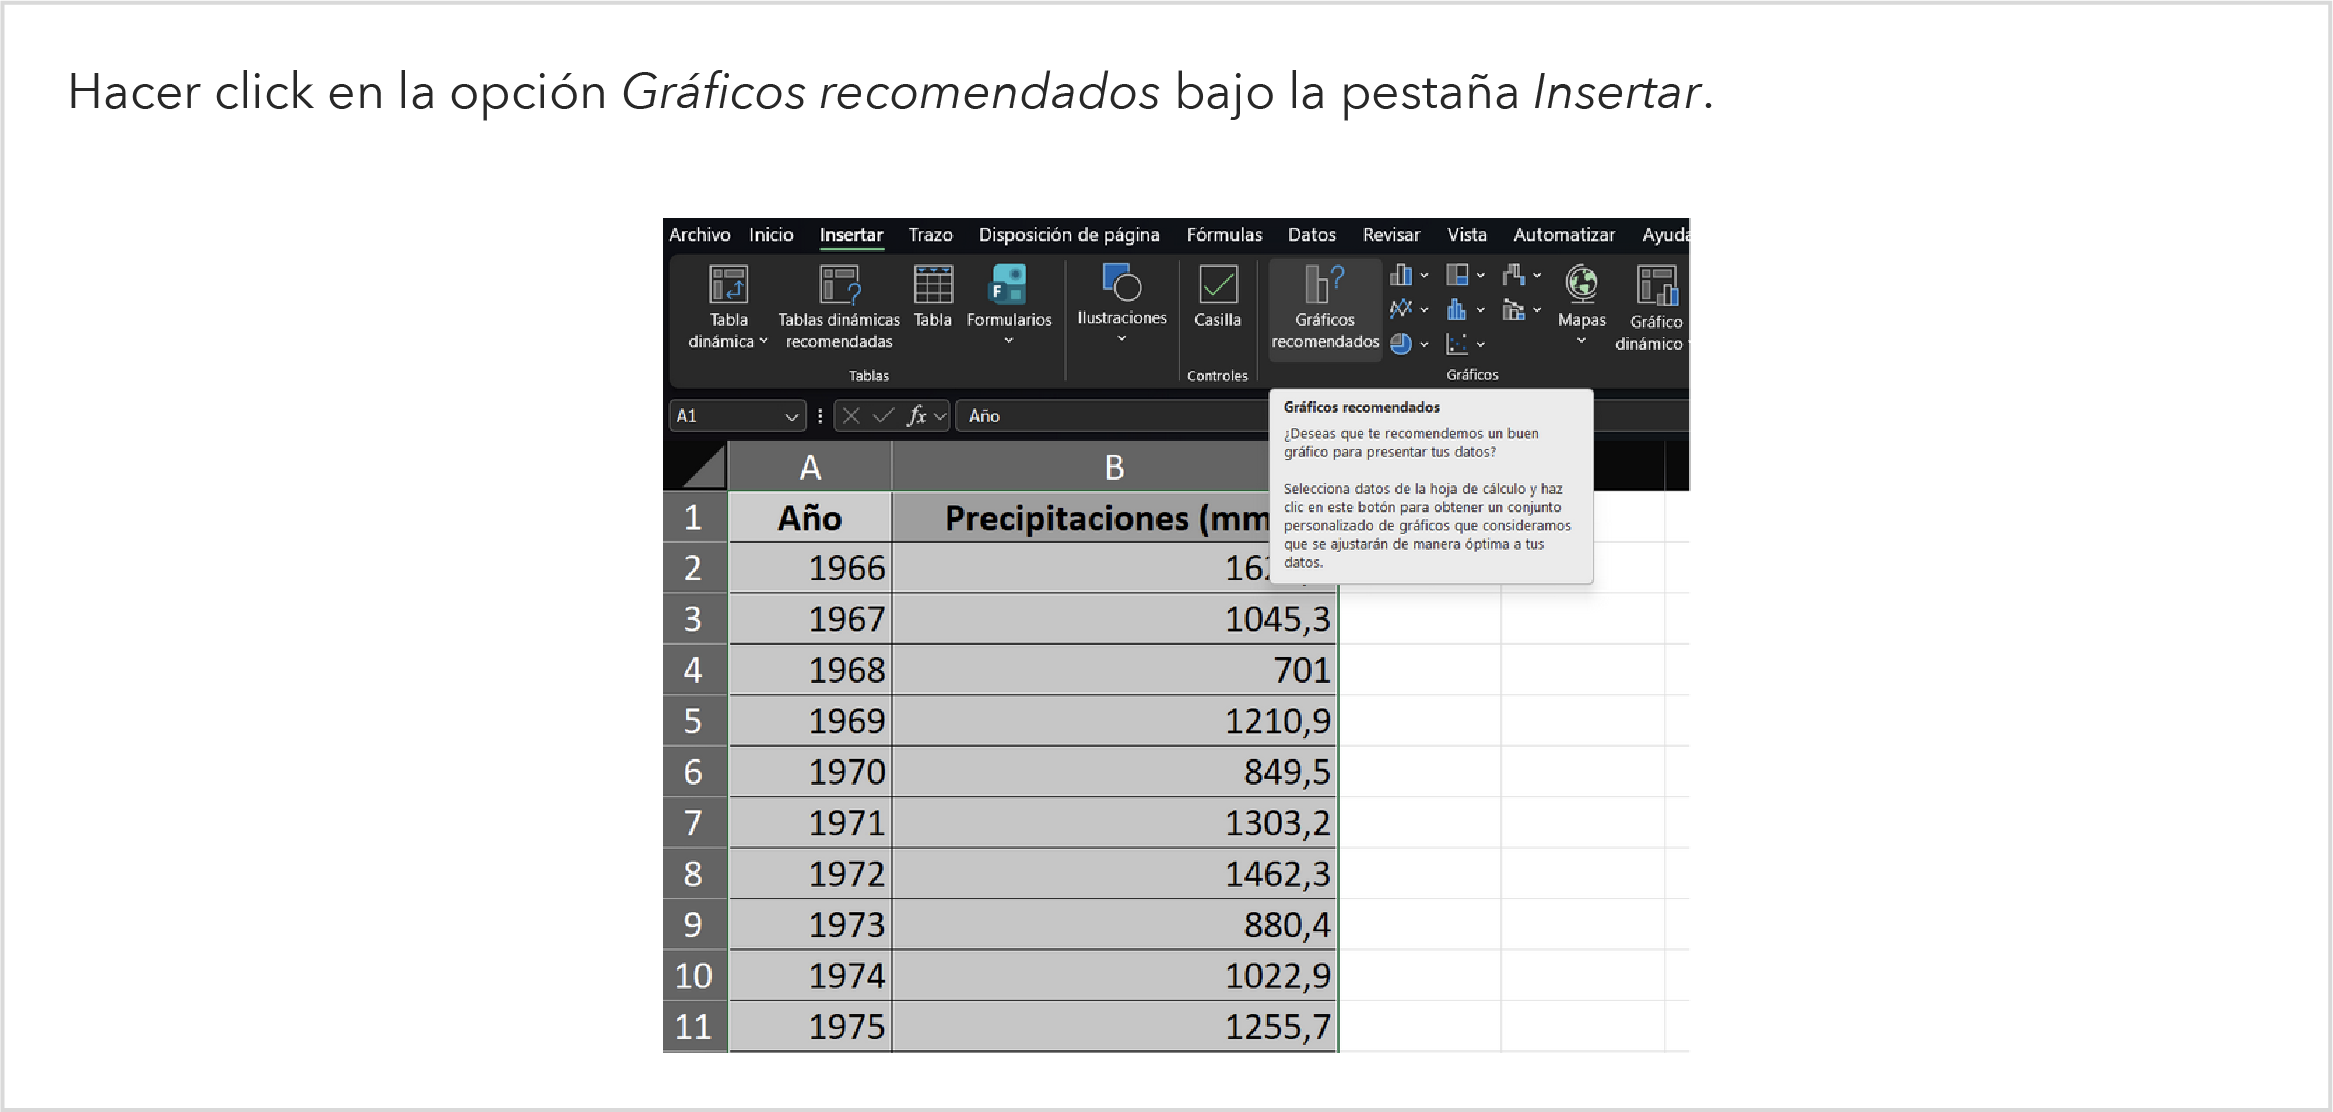Insert a histogram statistic chart

pos(1458,310)
